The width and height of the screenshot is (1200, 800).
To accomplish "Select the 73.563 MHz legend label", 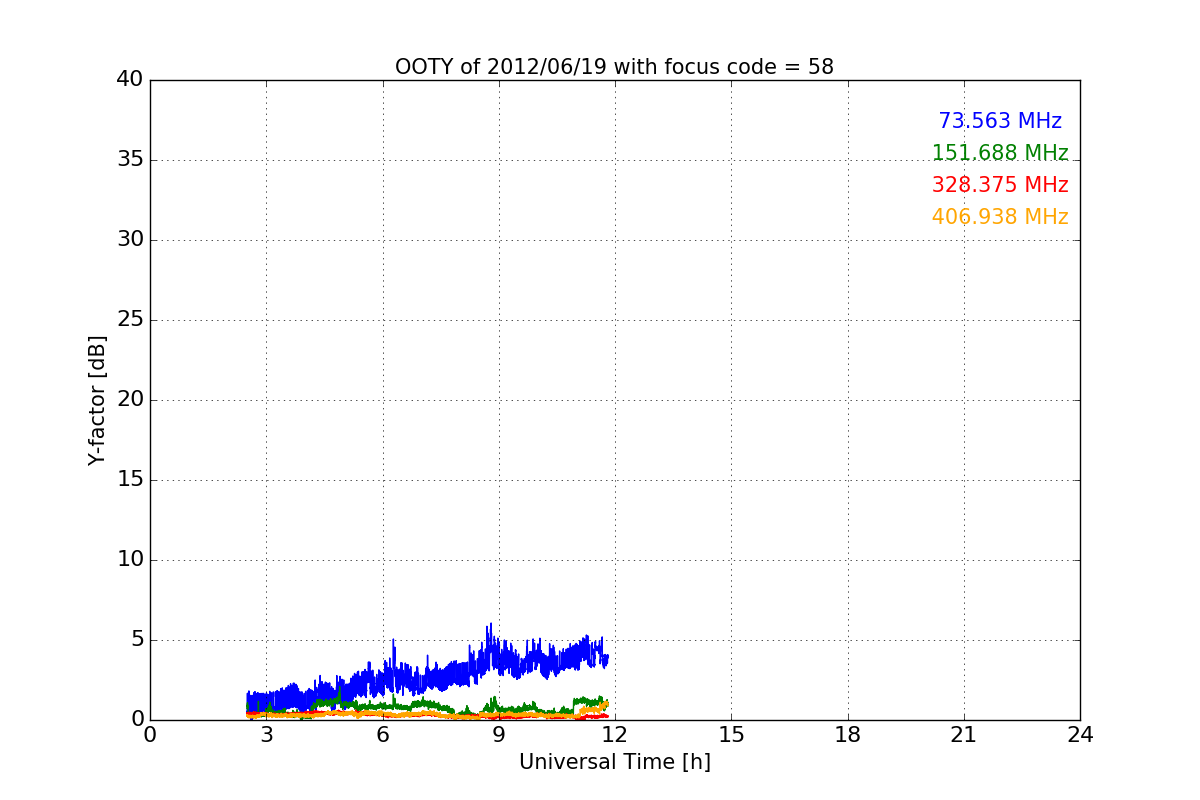I will (1000, 121).
